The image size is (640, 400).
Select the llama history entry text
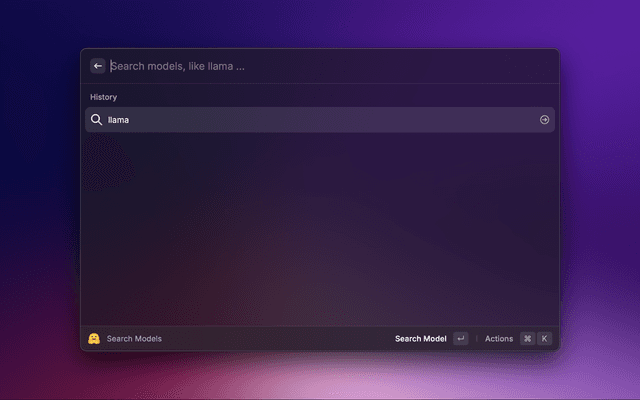pyautogui.click(x=119, y=120)
